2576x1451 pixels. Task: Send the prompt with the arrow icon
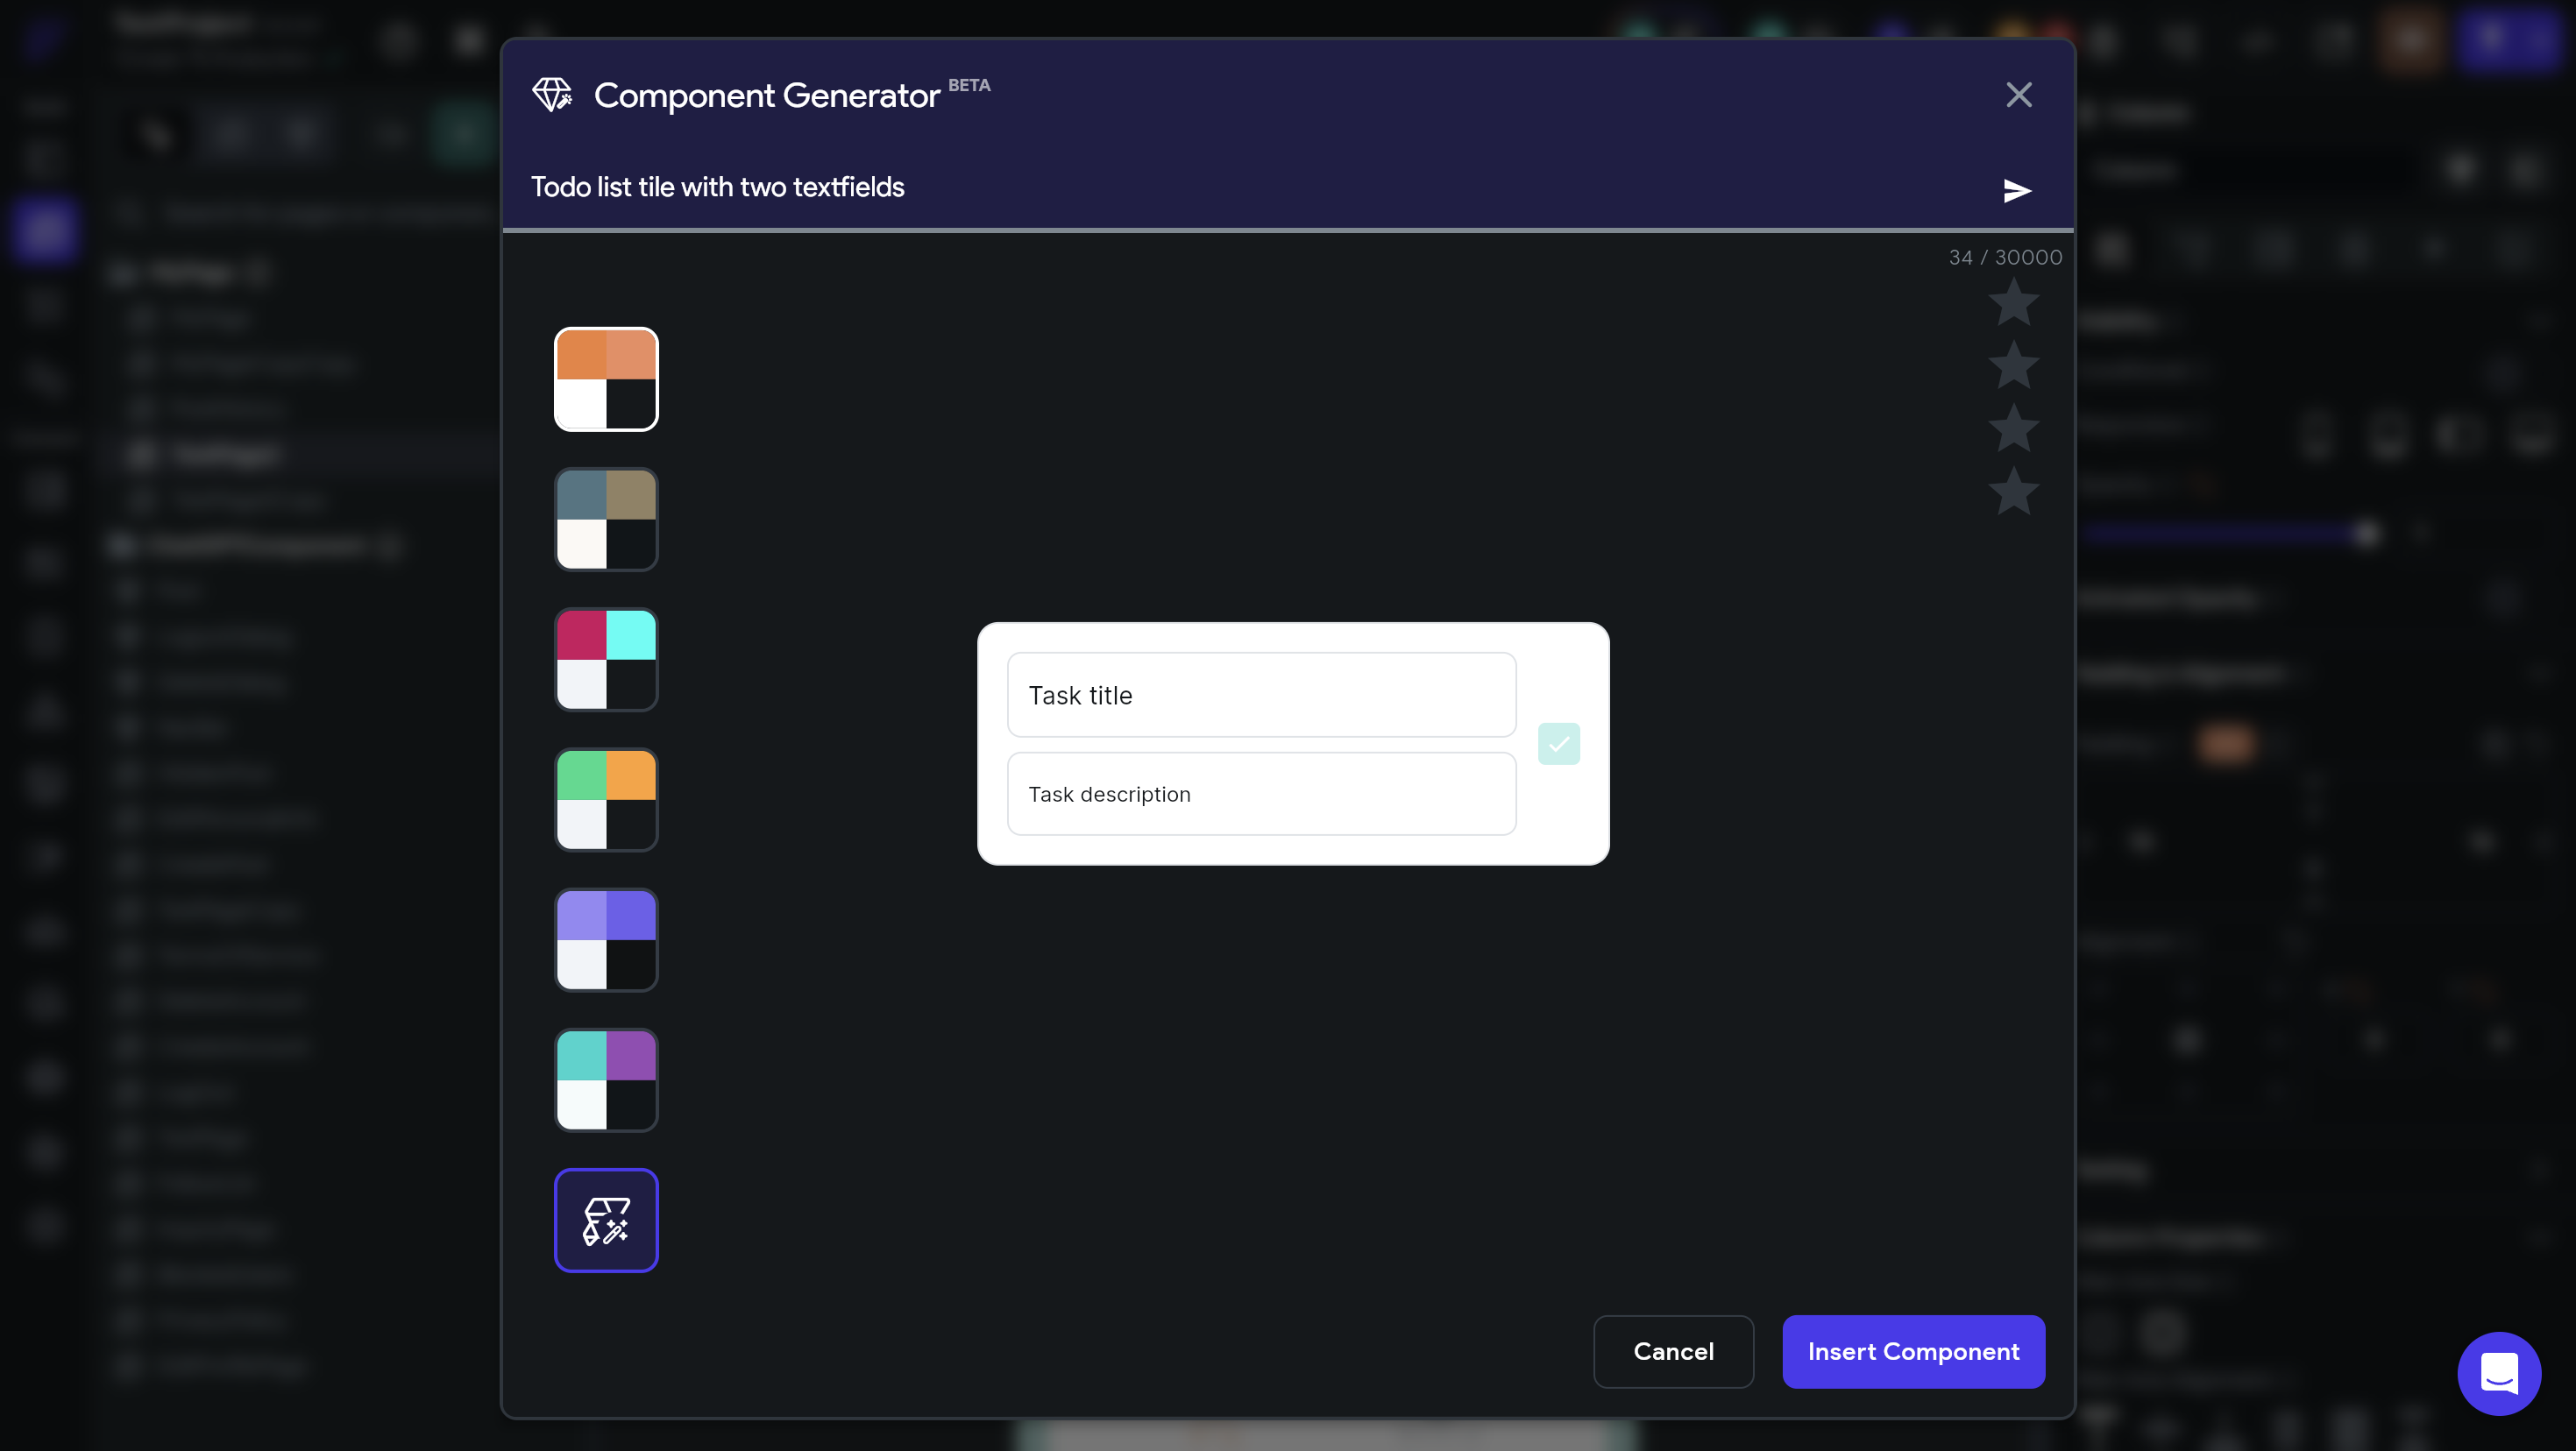(x=2017, y=190)
